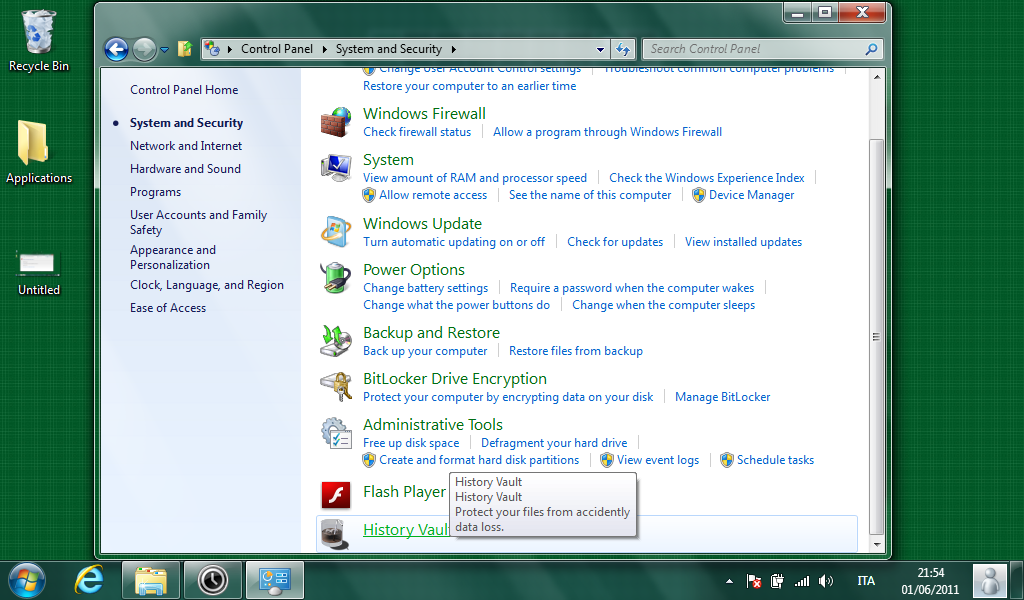Click in the Search Control Panel box
Screen dimensions: 1024x600
pyautogui.click(x=752, y=49)
